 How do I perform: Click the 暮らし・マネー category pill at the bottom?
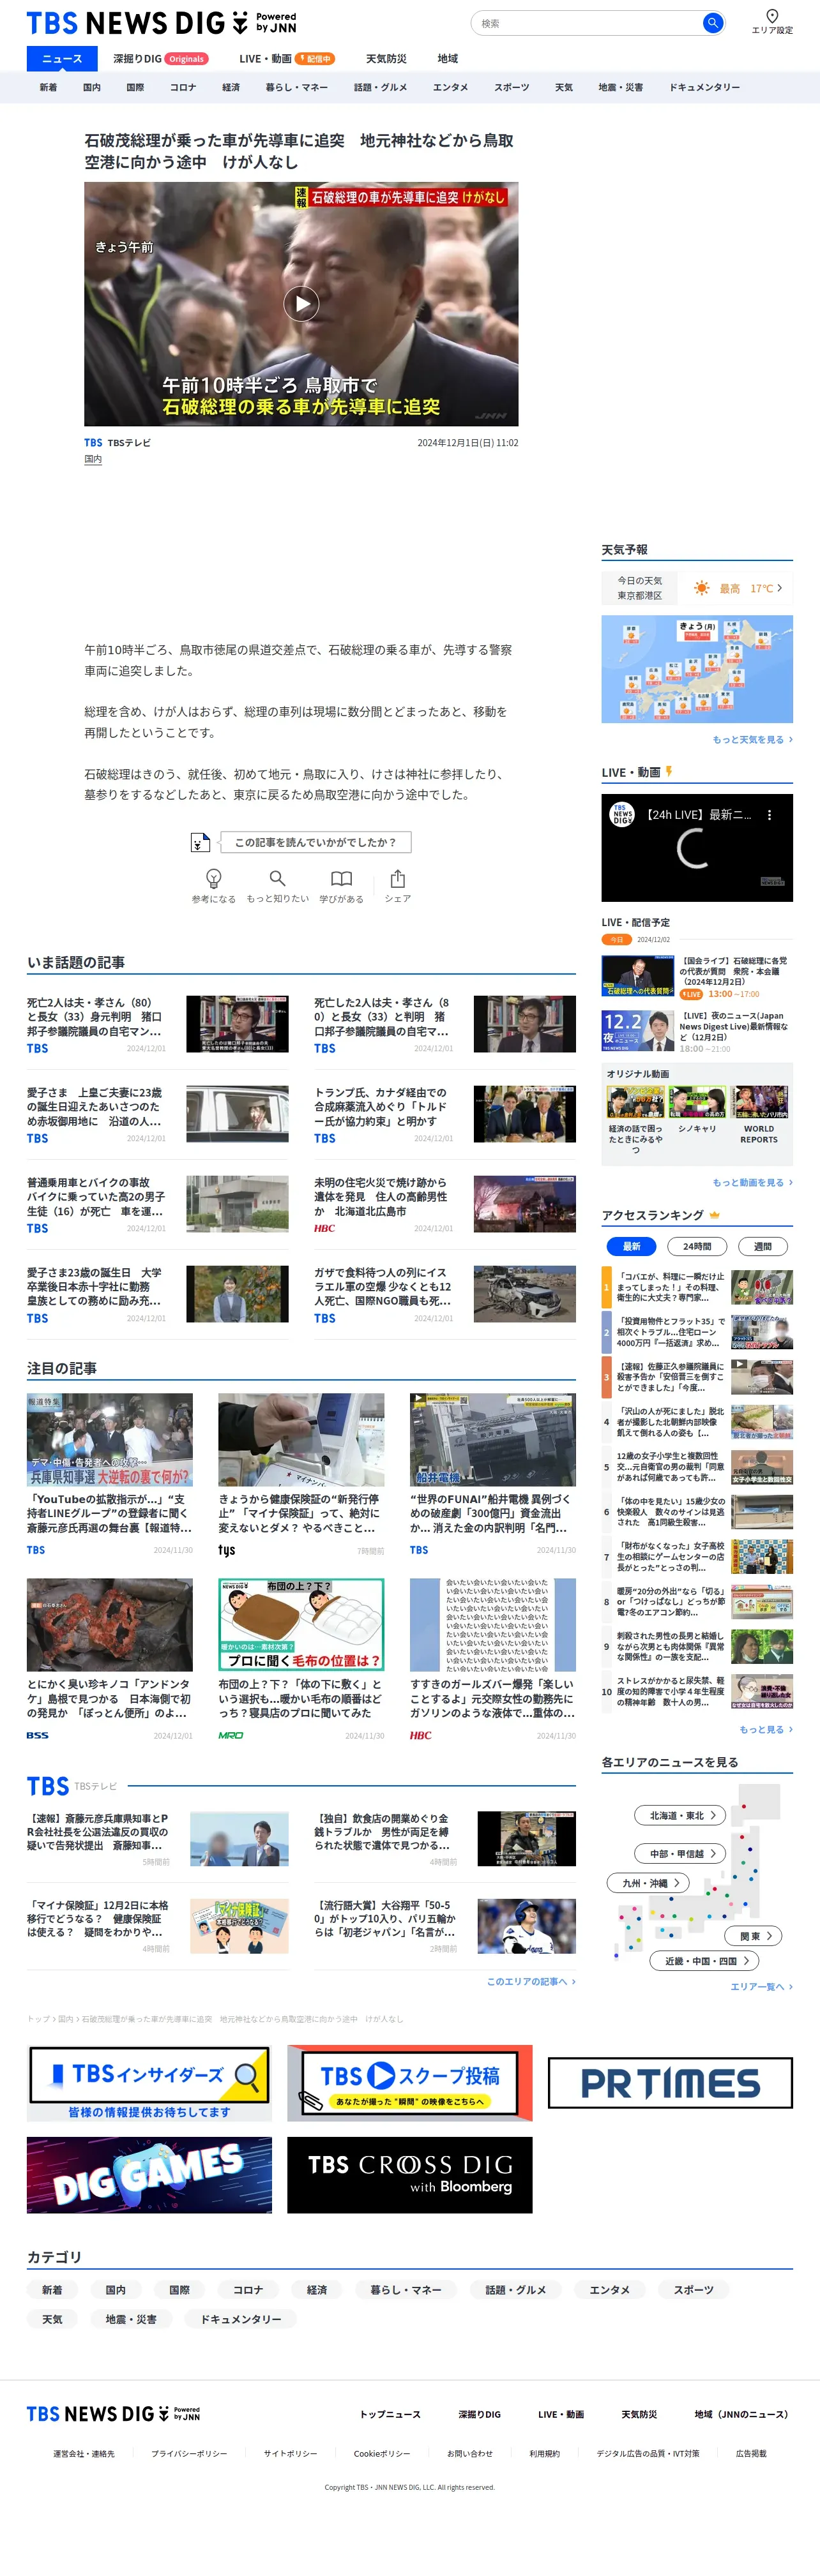pos(405,2289)
